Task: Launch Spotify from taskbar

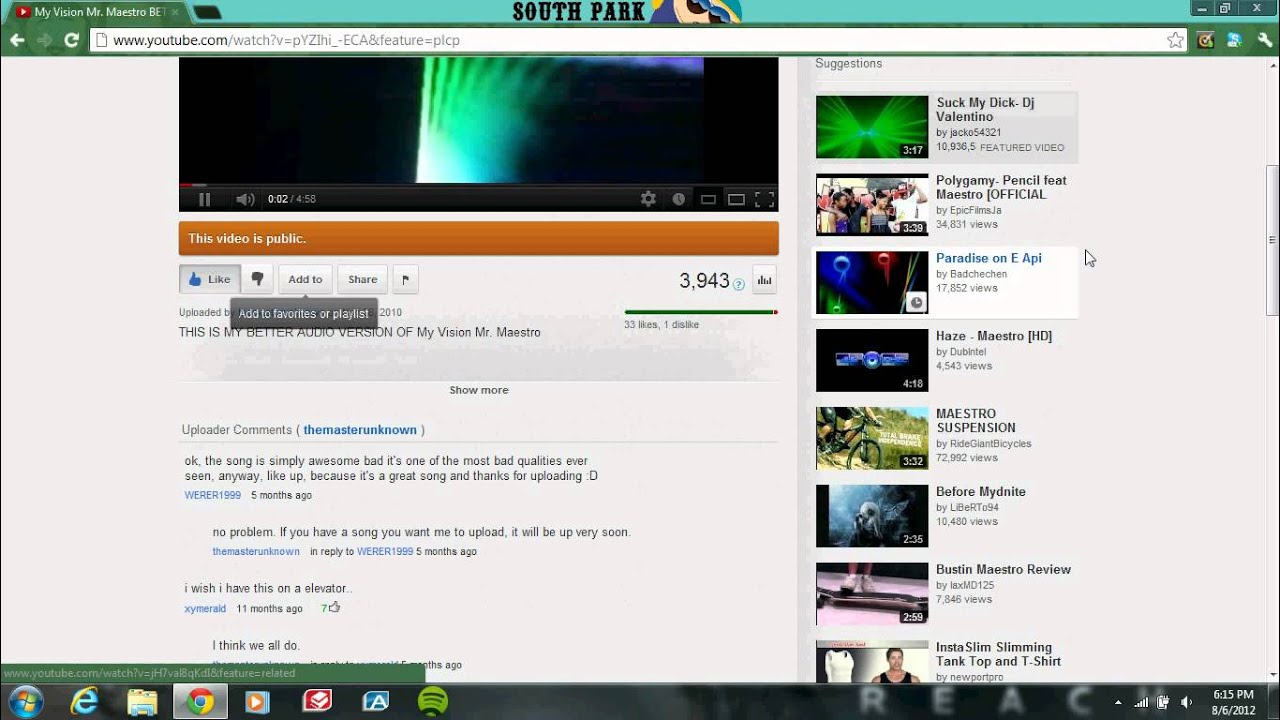Action: [432, 702]
